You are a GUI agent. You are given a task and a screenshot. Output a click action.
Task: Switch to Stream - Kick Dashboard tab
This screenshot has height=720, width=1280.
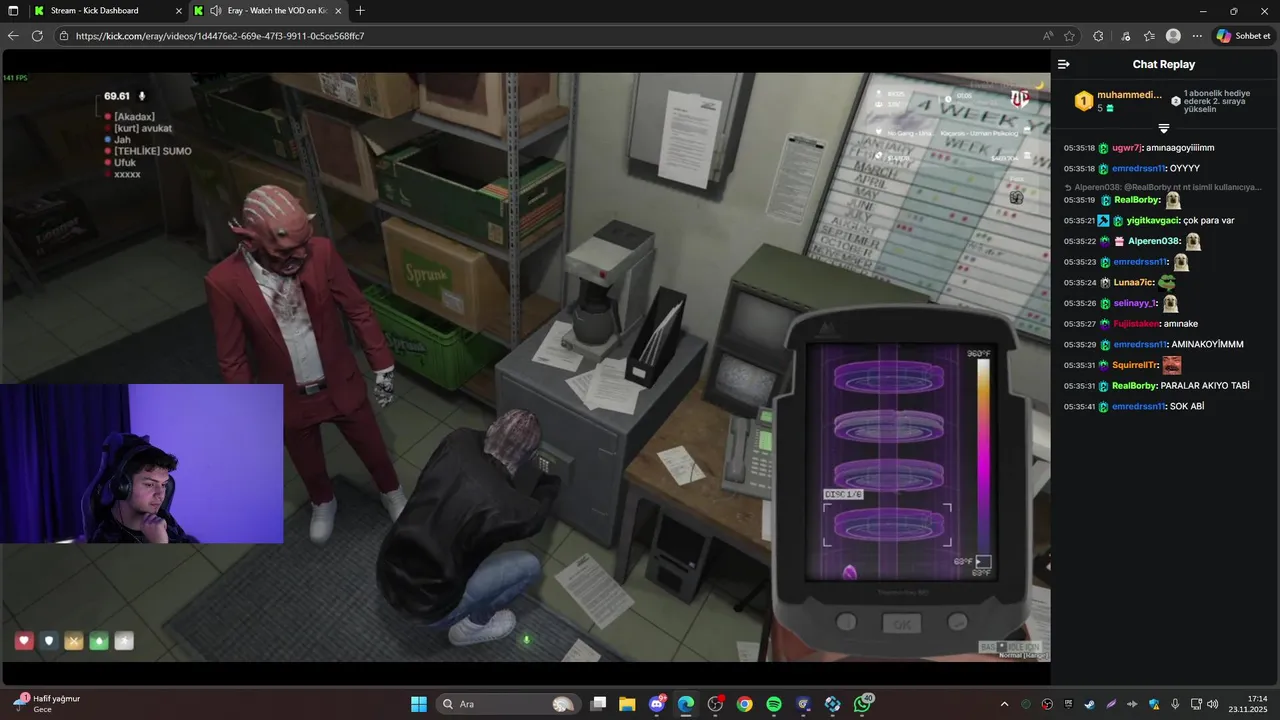pyautogui.click(x=106, y=11)
